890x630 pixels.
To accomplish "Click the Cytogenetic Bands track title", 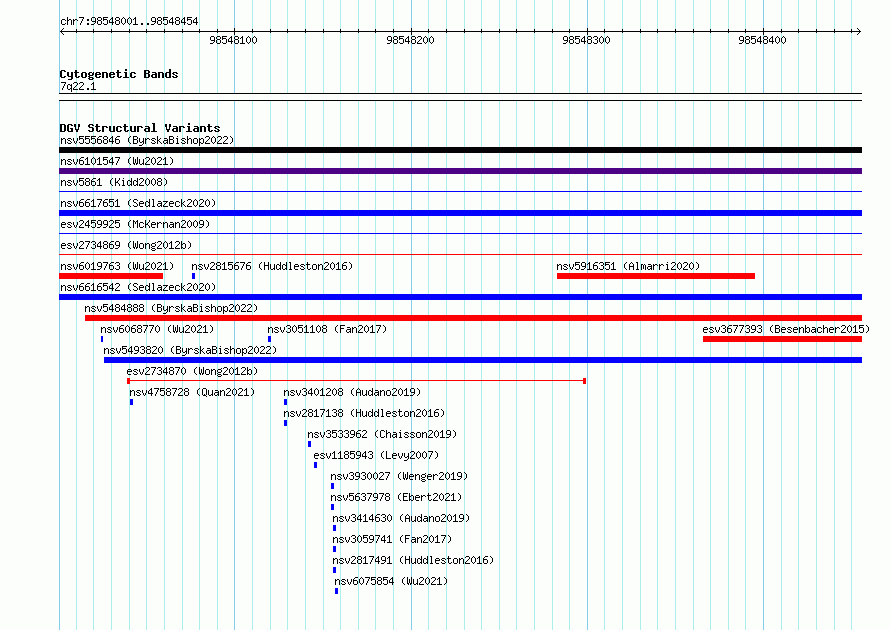I will tap(119, 74).
